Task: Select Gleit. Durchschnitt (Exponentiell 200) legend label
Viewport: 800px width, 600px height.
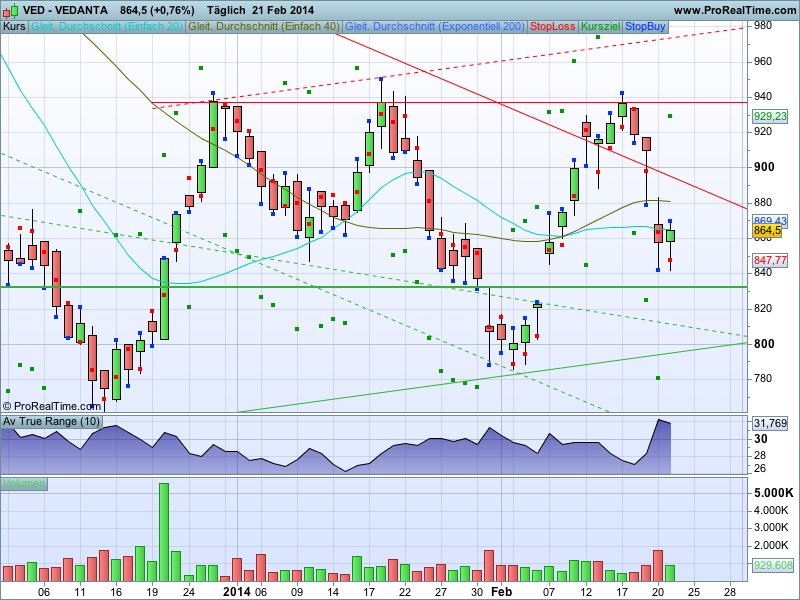Action: click(x=435, y=27)
